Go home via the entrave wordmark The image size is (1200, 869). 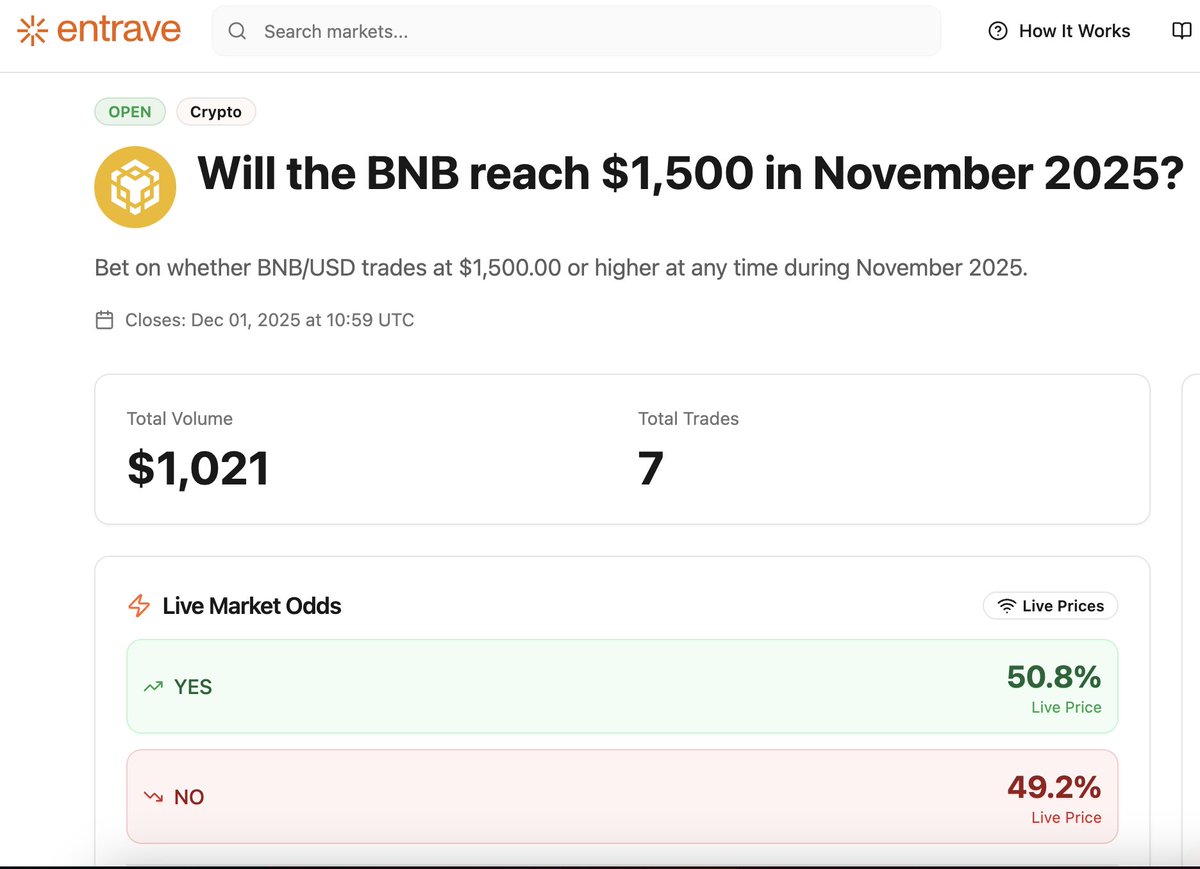[119, 31]
